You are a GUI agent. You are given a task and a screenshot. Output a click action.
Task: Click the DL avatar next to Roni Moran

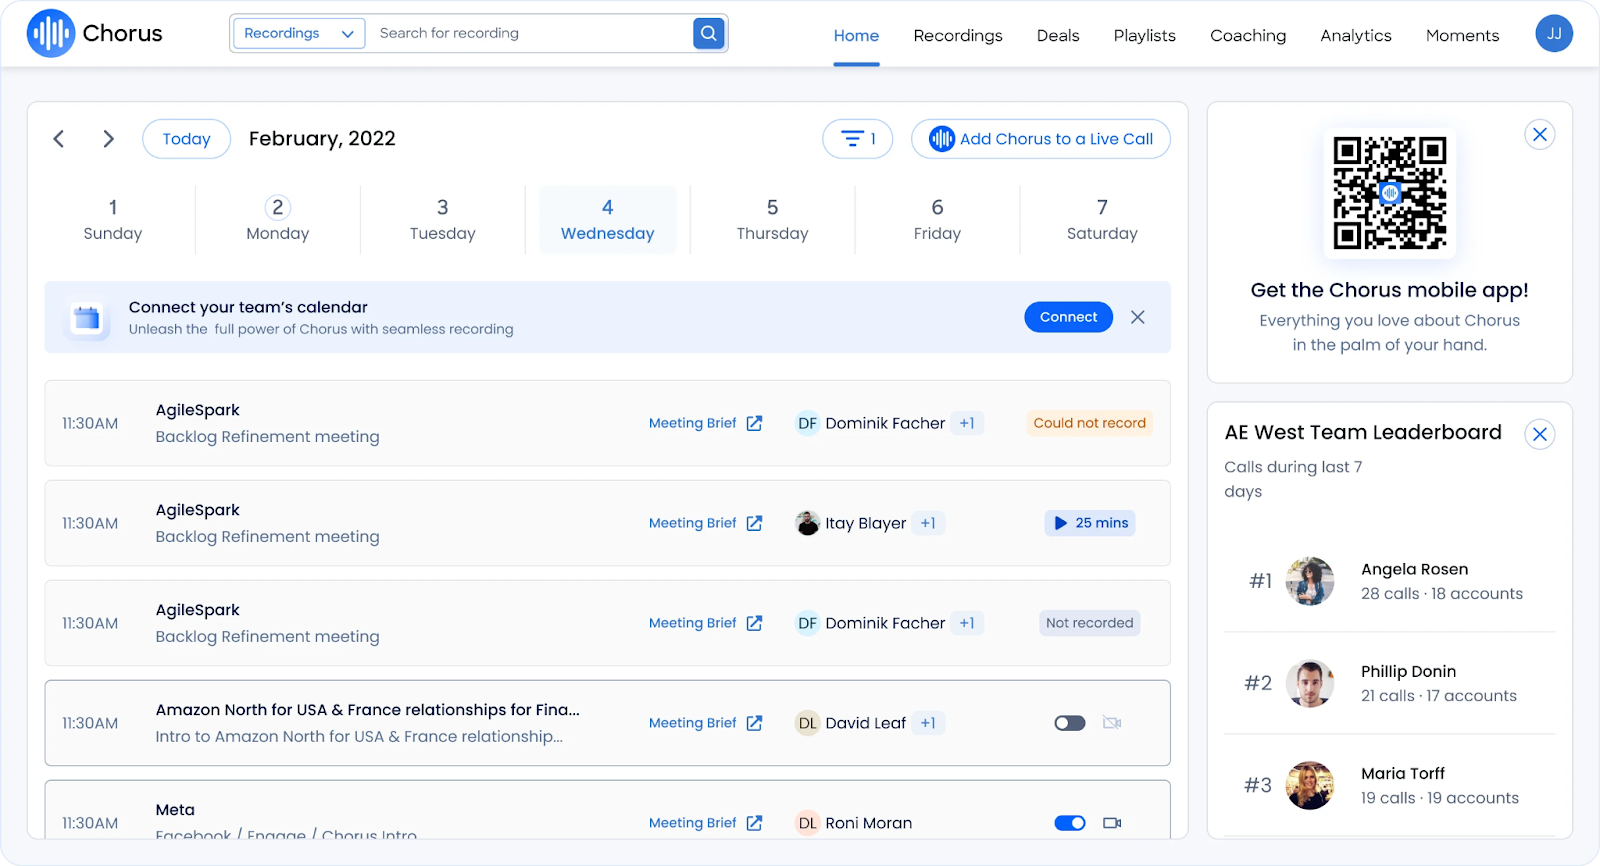[x=807, y=823]
